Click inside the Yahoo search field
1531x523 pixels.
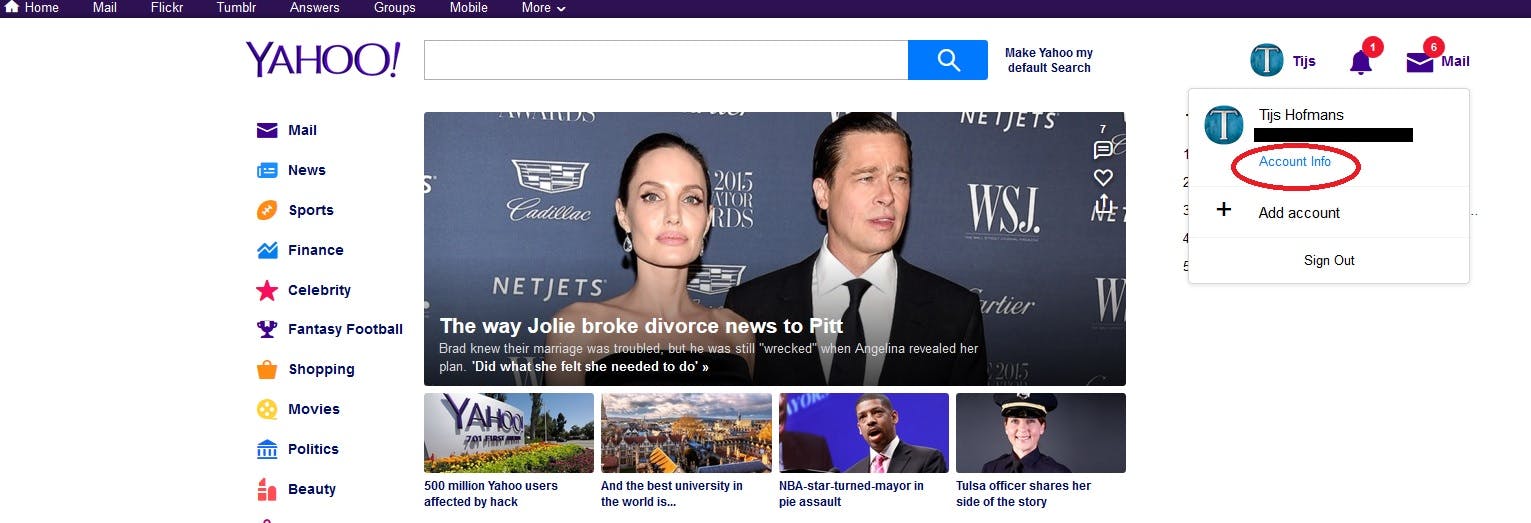pos(666,60)
